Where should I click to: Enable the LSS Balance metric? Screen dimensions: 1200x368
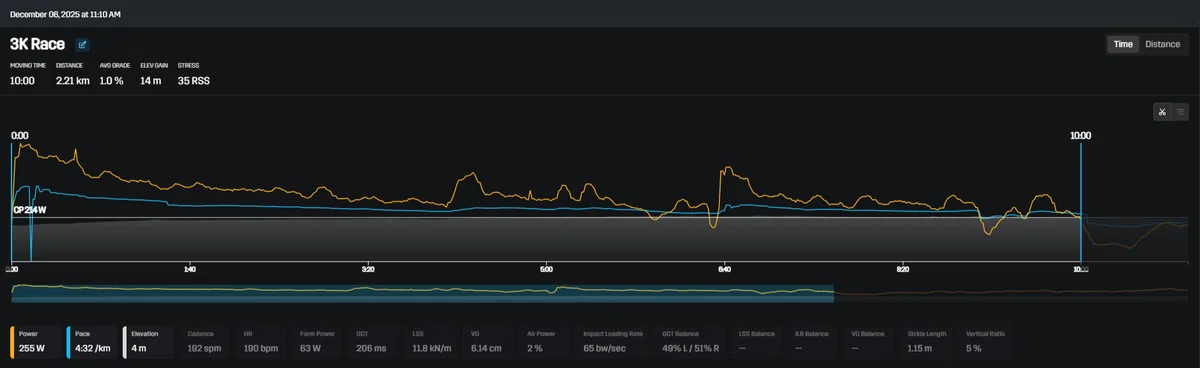click(758, 342)
